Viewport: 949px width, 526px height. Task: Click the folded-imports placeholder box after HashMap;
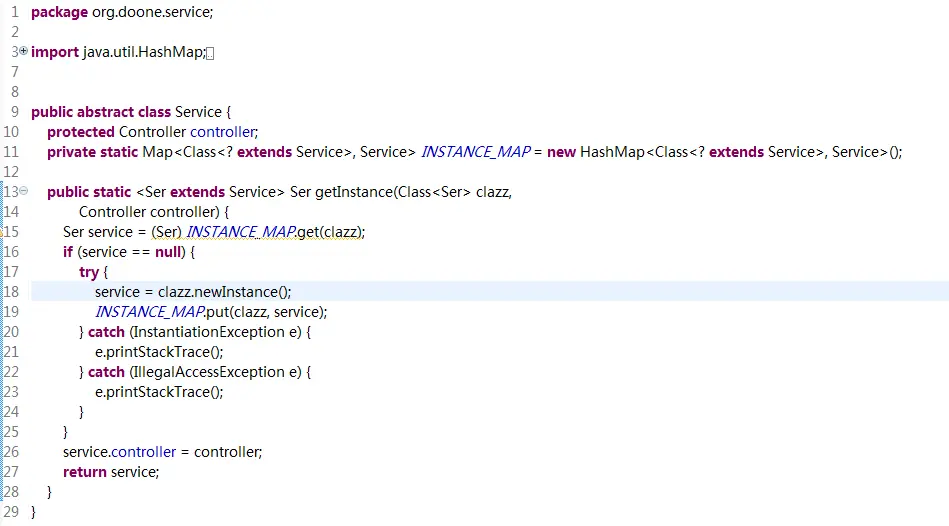(x=210, y=53)
